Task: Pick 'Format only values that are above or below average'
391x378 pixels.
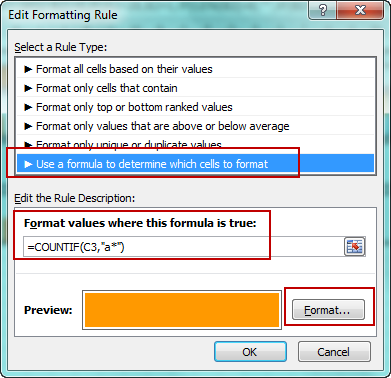Action: pos(195,126)
